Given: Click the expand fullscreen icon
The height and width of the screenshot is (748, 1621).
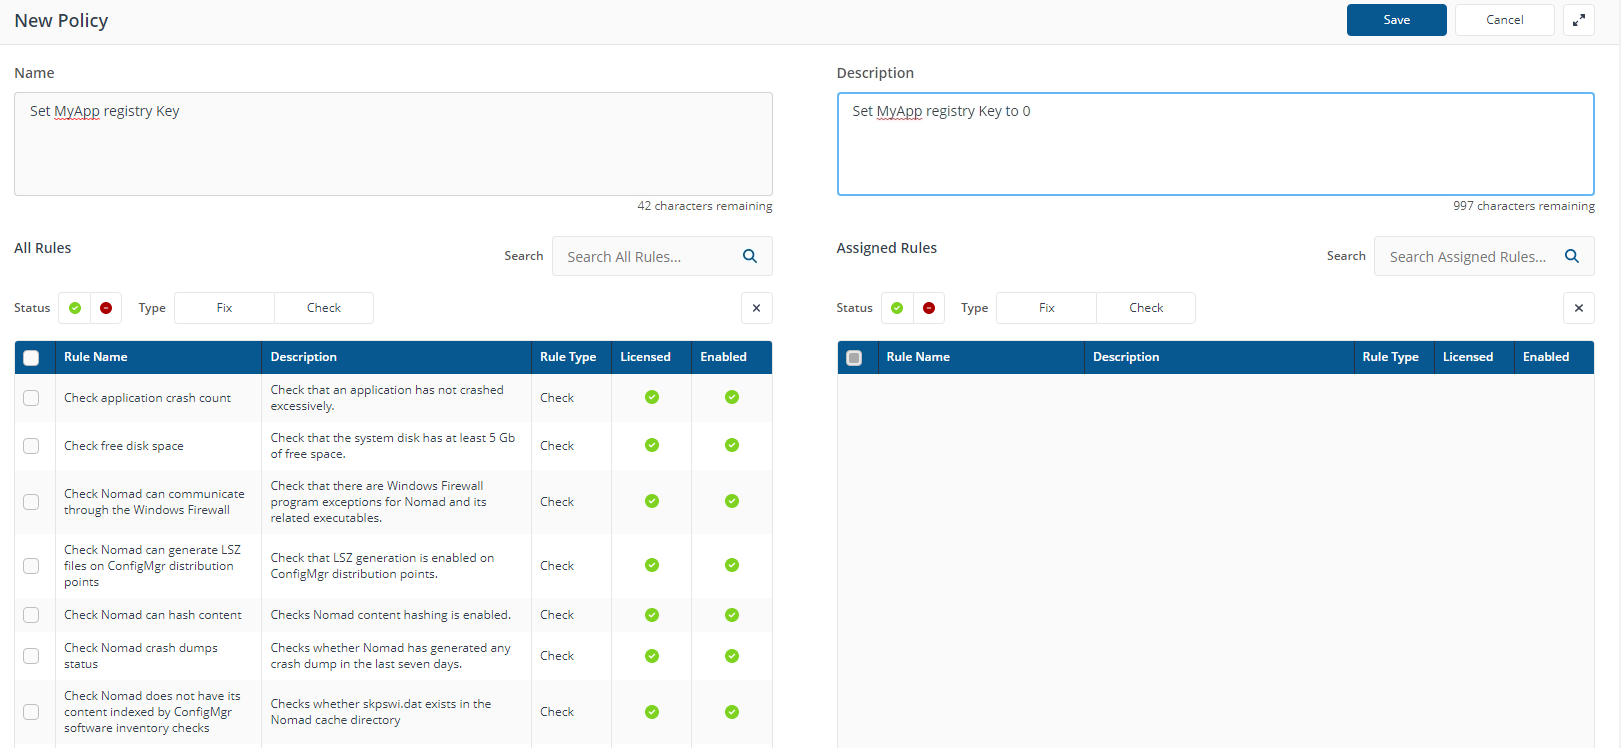Looking at the screenshot, I should click(1578, 20).
